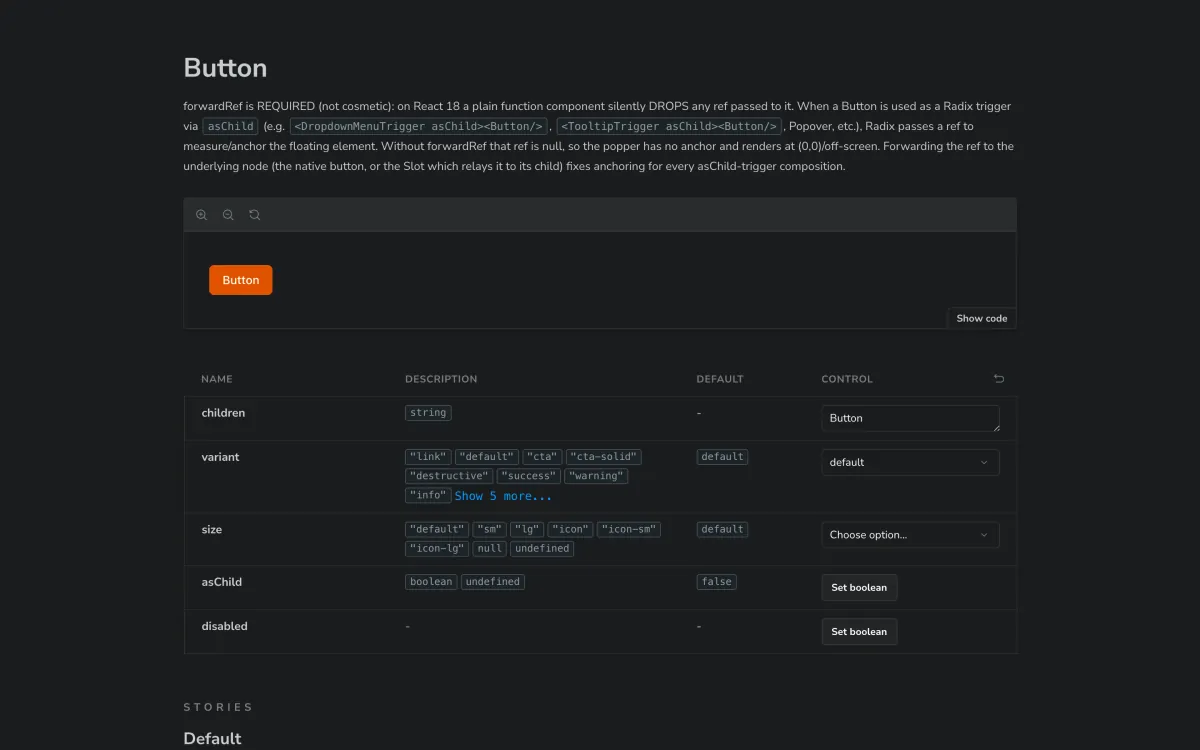1200x750 pixels.
Task: Click the "info" variant value
Action: coord(428,496)
